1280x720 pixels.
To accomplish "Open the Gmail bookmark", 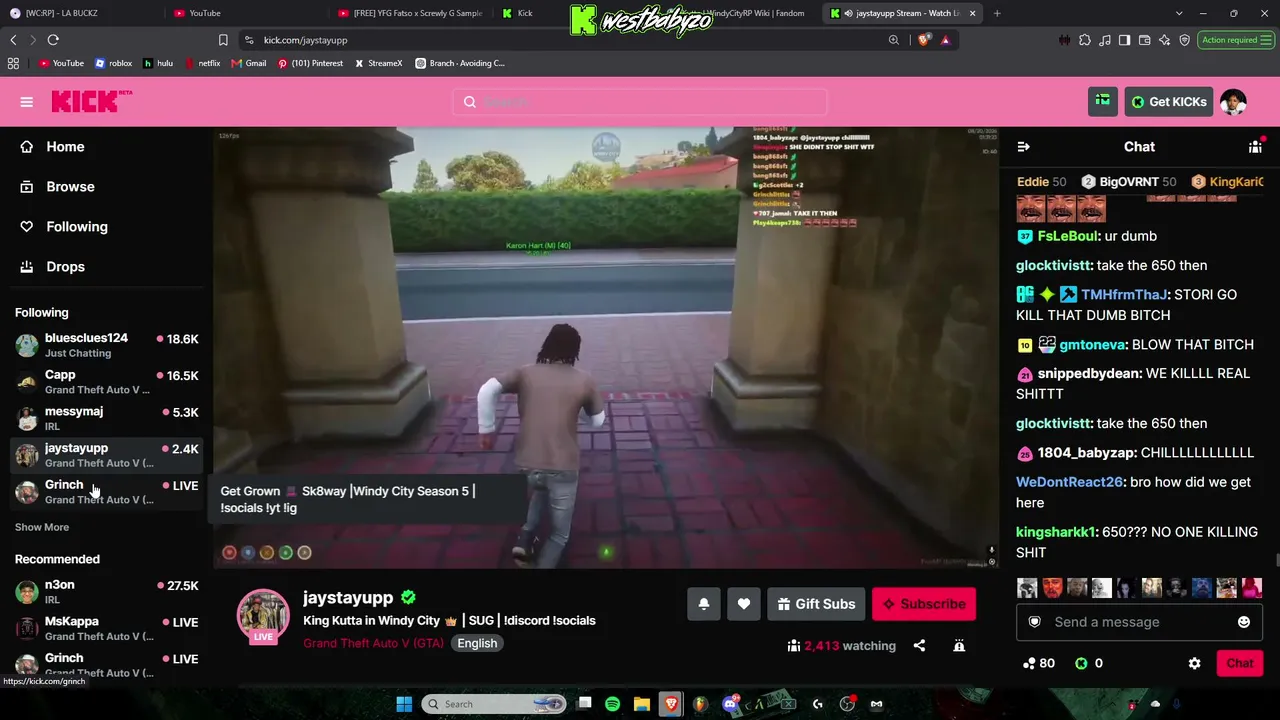I will pyautogui.click(x=248, y=63).
